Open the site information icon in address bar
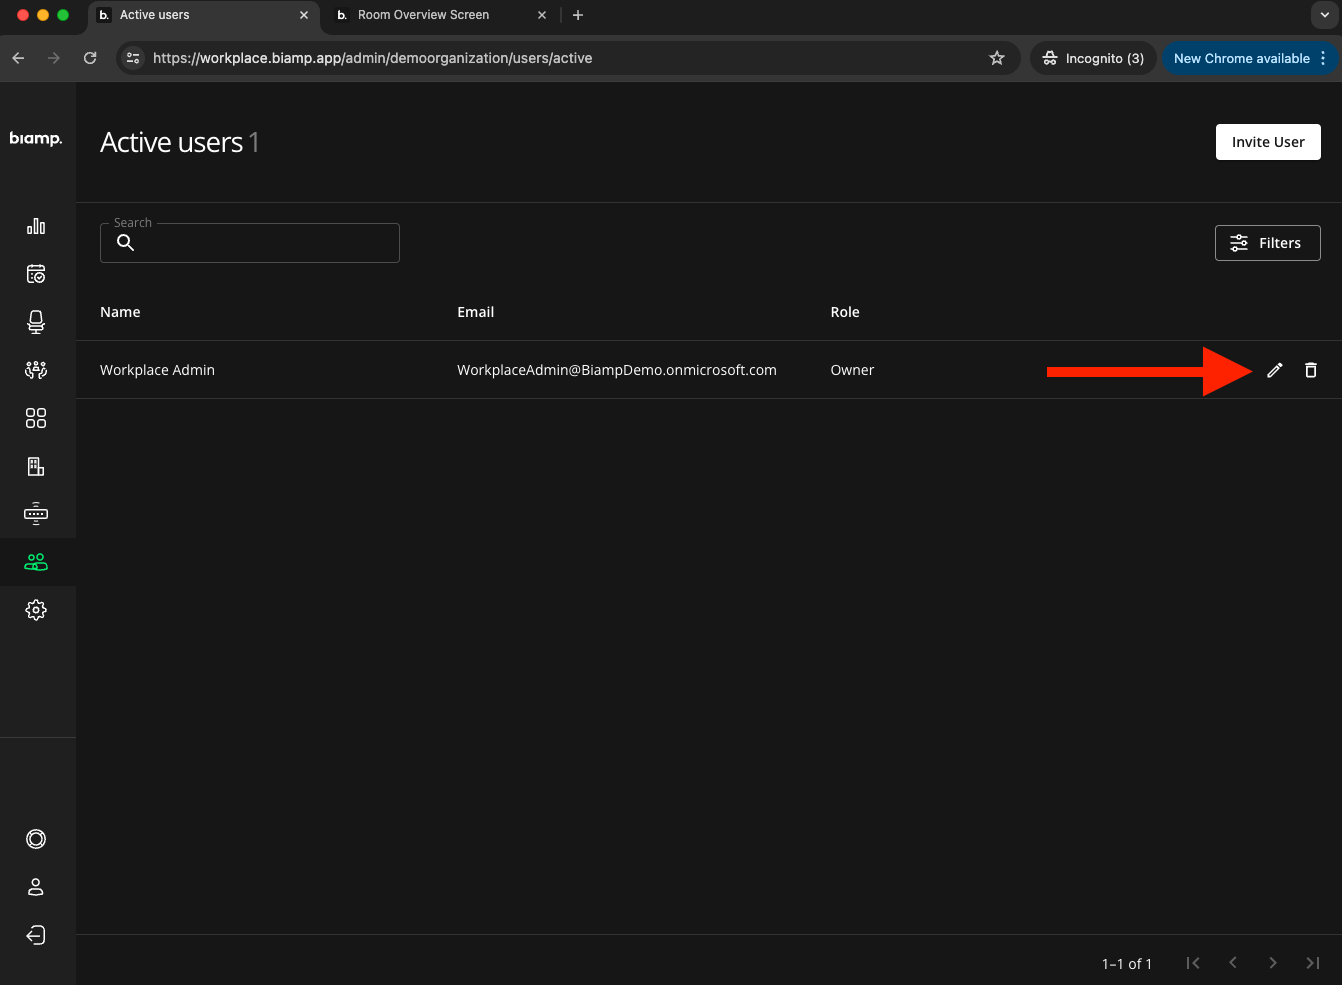Image resolution: width=1342 pixels, height=985 pixels. tap(133, 58)
